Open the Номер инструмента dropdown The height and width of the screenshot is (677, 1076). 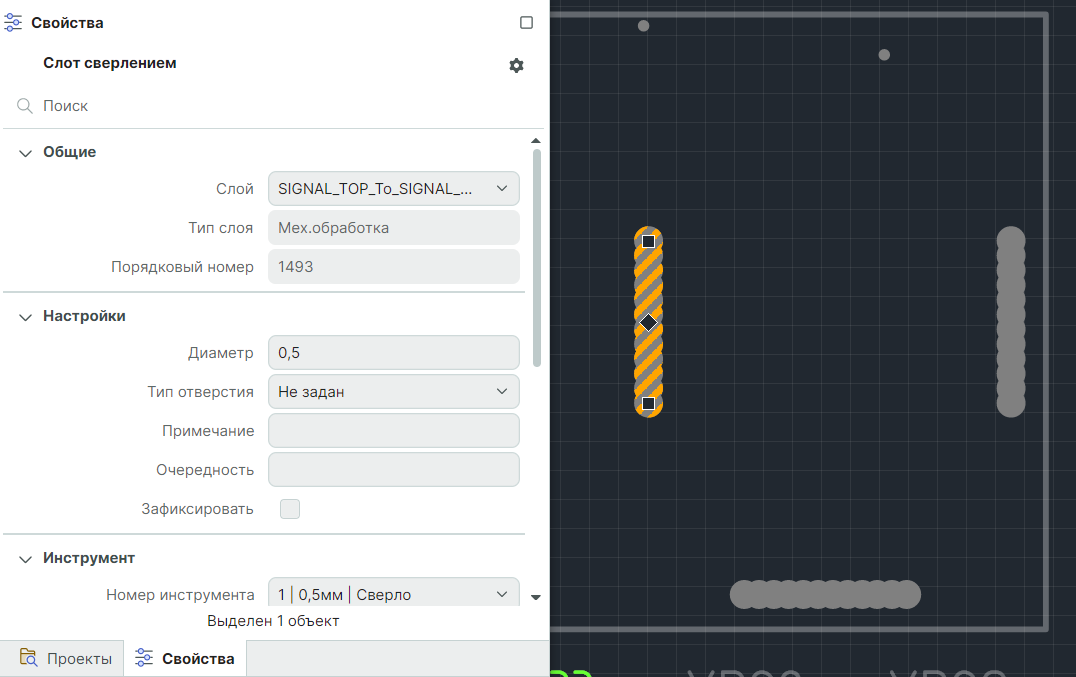tap(394, 594)
